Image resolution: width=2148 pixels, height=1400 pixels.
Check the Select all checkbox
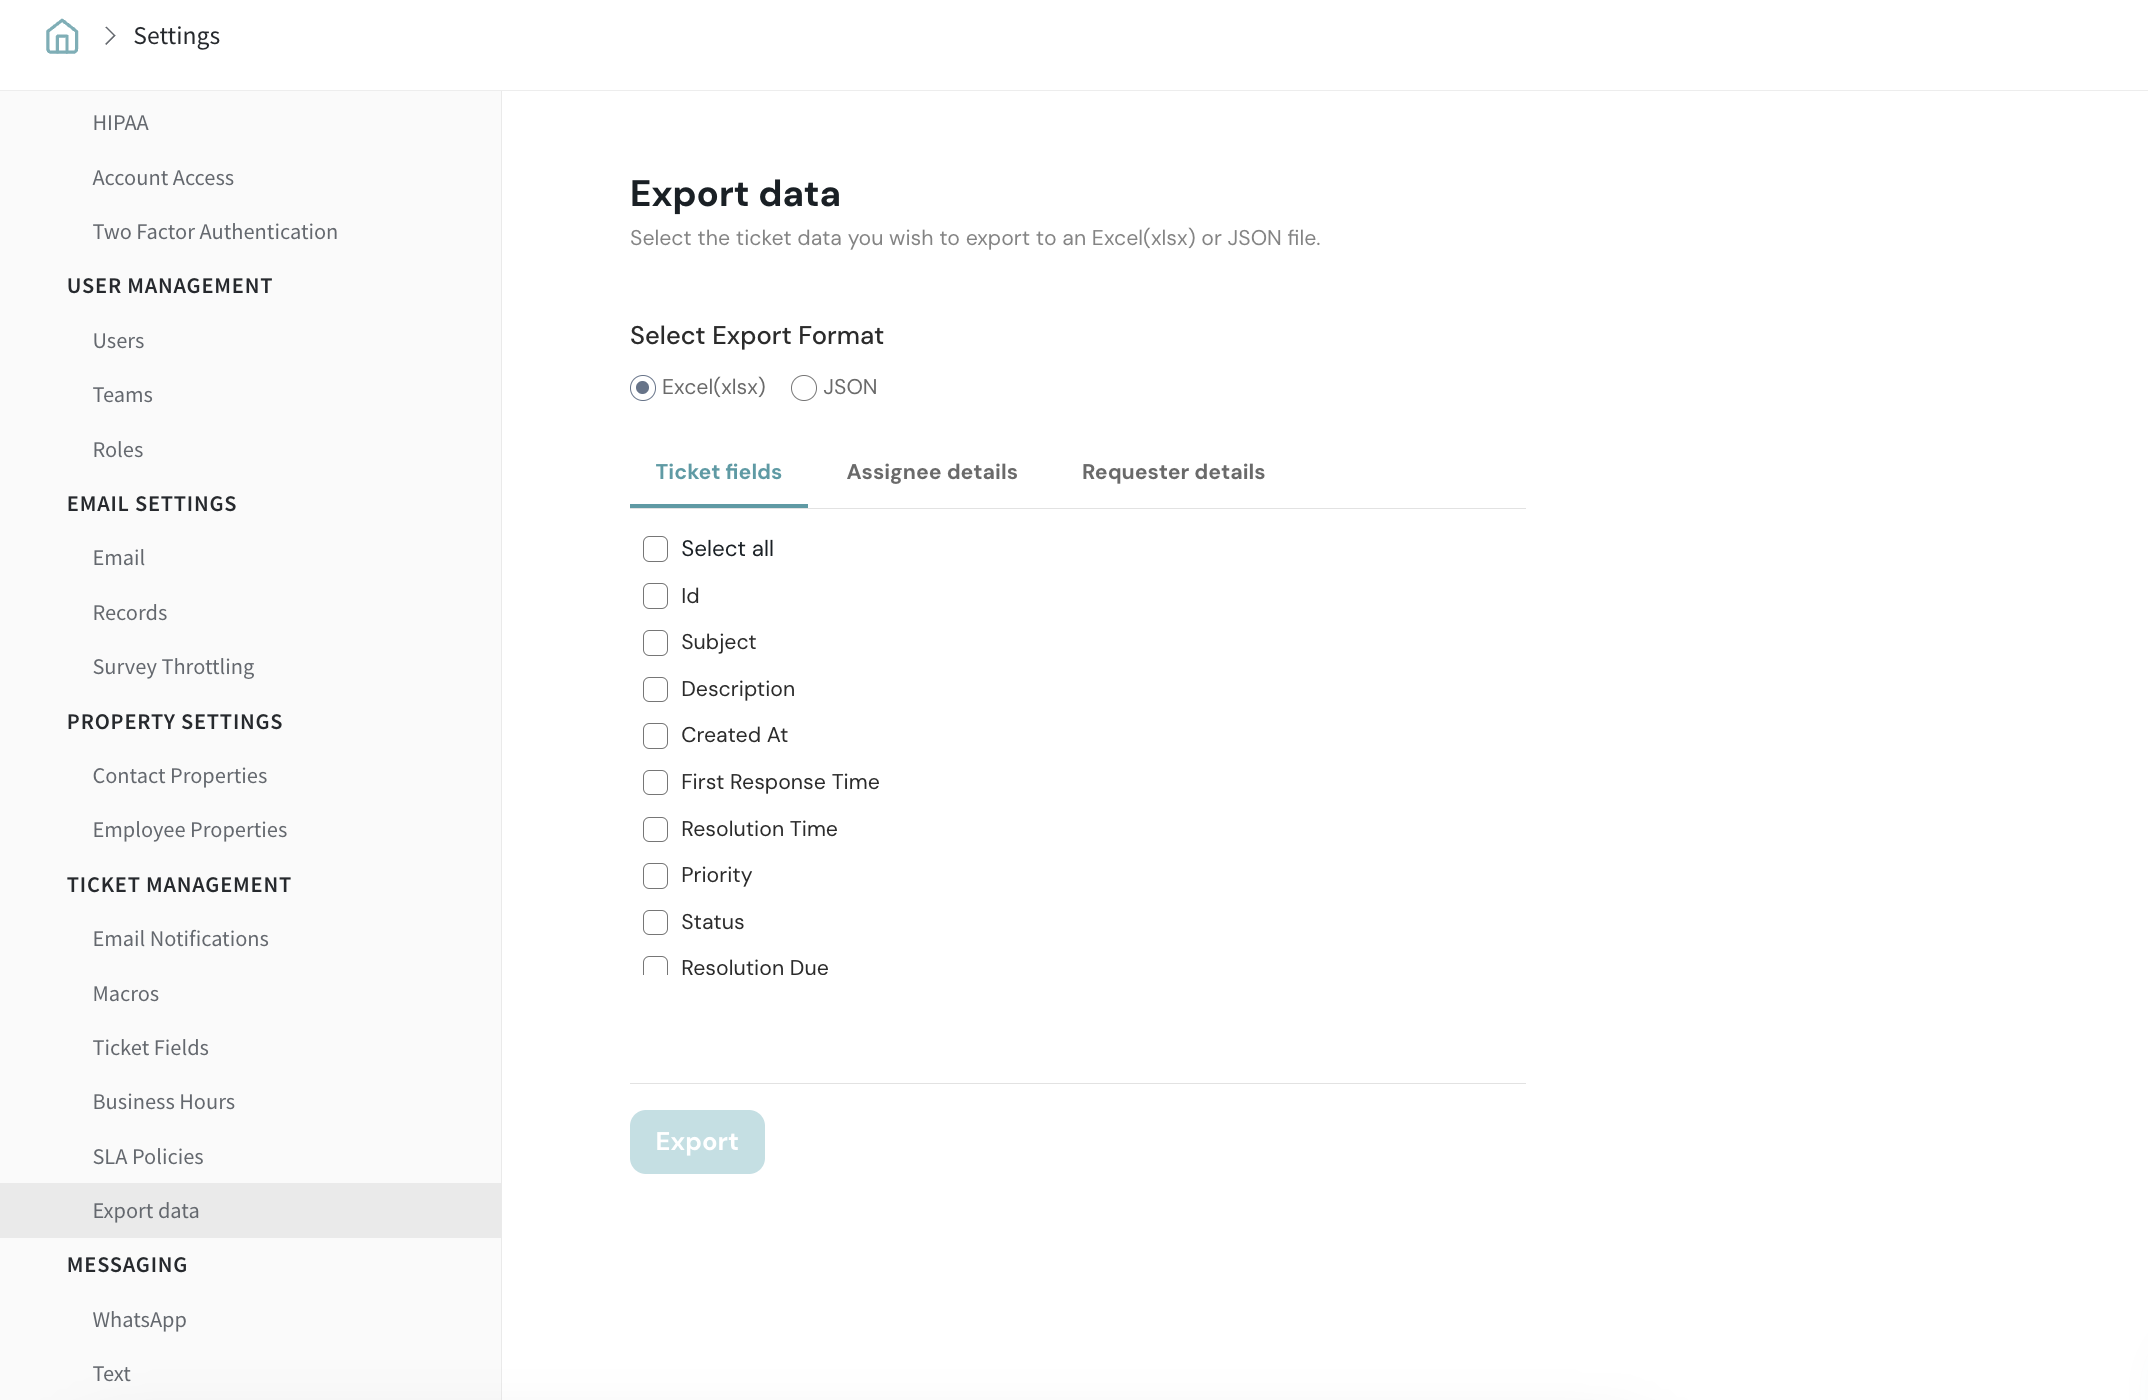(655, 549)
